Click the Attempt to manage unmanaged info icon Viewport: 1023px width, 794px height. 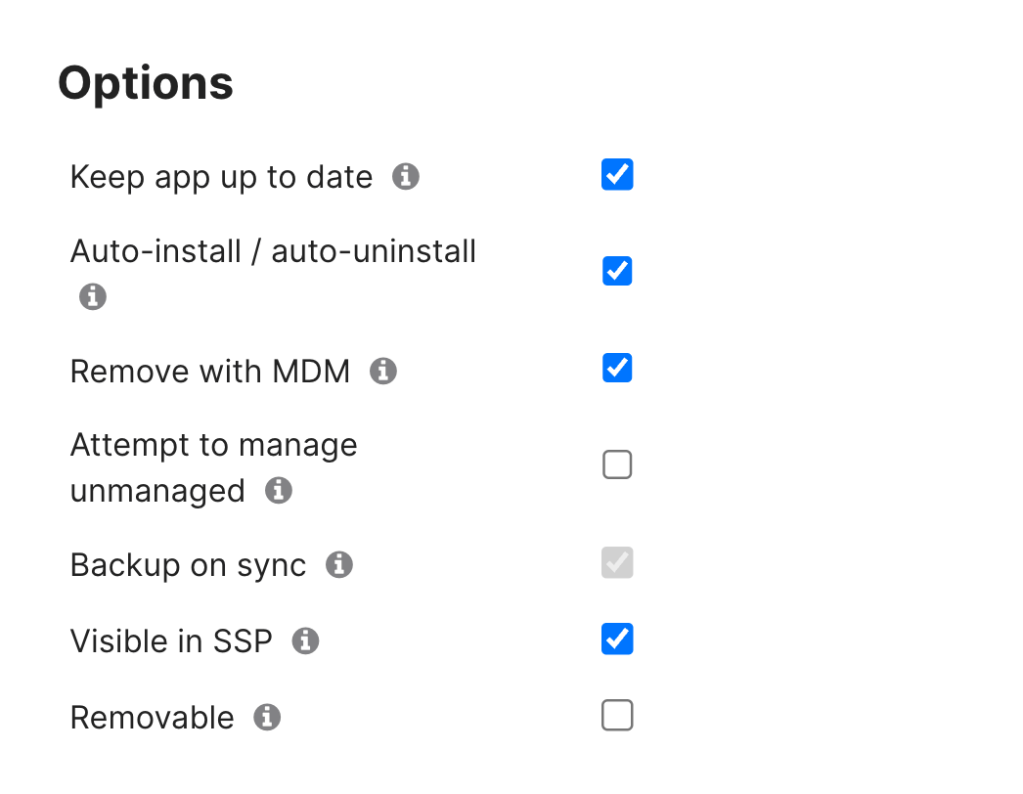click(x=278, y=491)
